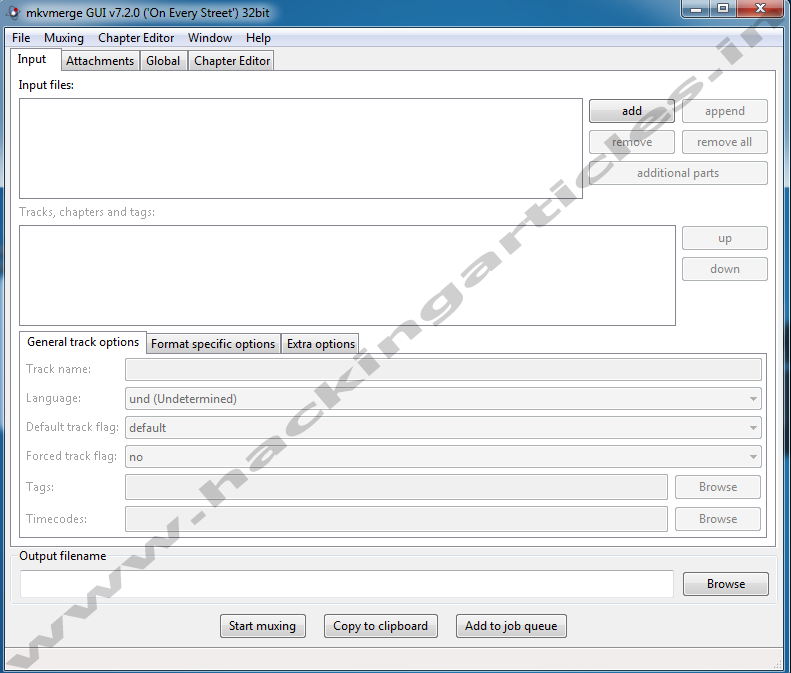The height and width of the screenshot is (673, 791).
Task: Click inside the Tracks, chapters and tags list
Action: (x=347, y=275)
